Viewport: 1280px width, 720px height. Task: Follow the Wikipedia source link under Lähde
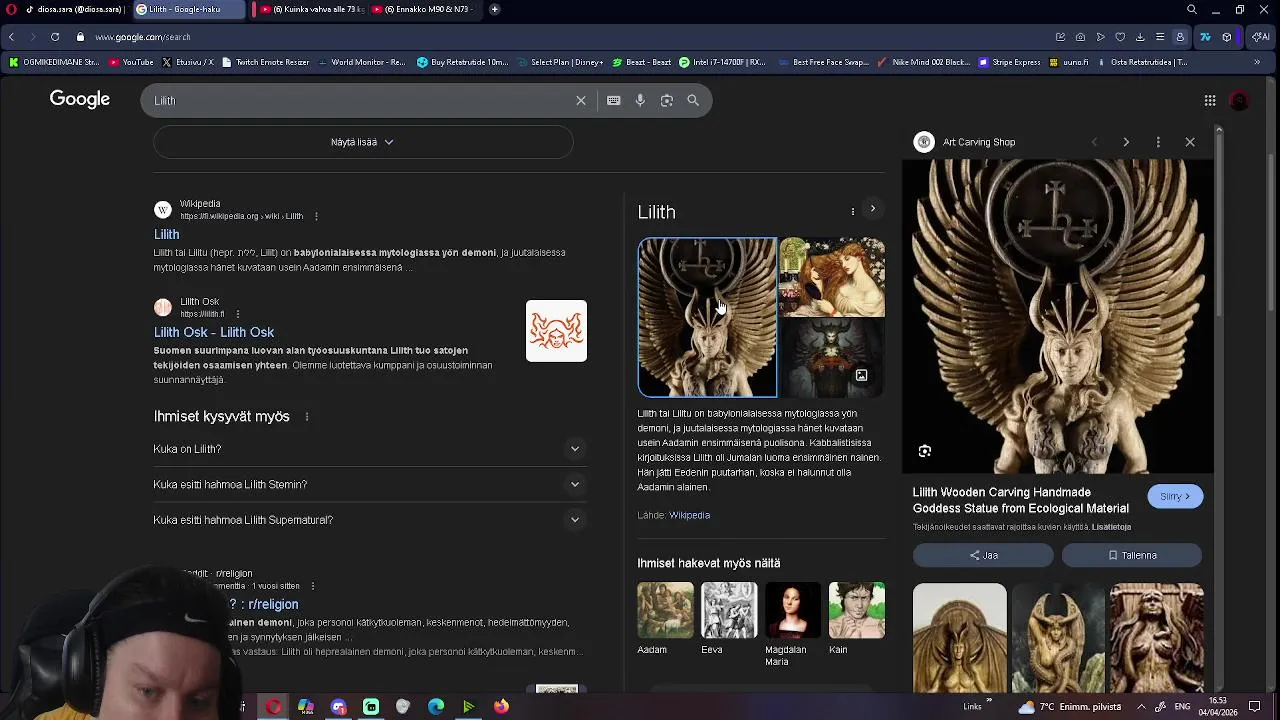[690, 515]
